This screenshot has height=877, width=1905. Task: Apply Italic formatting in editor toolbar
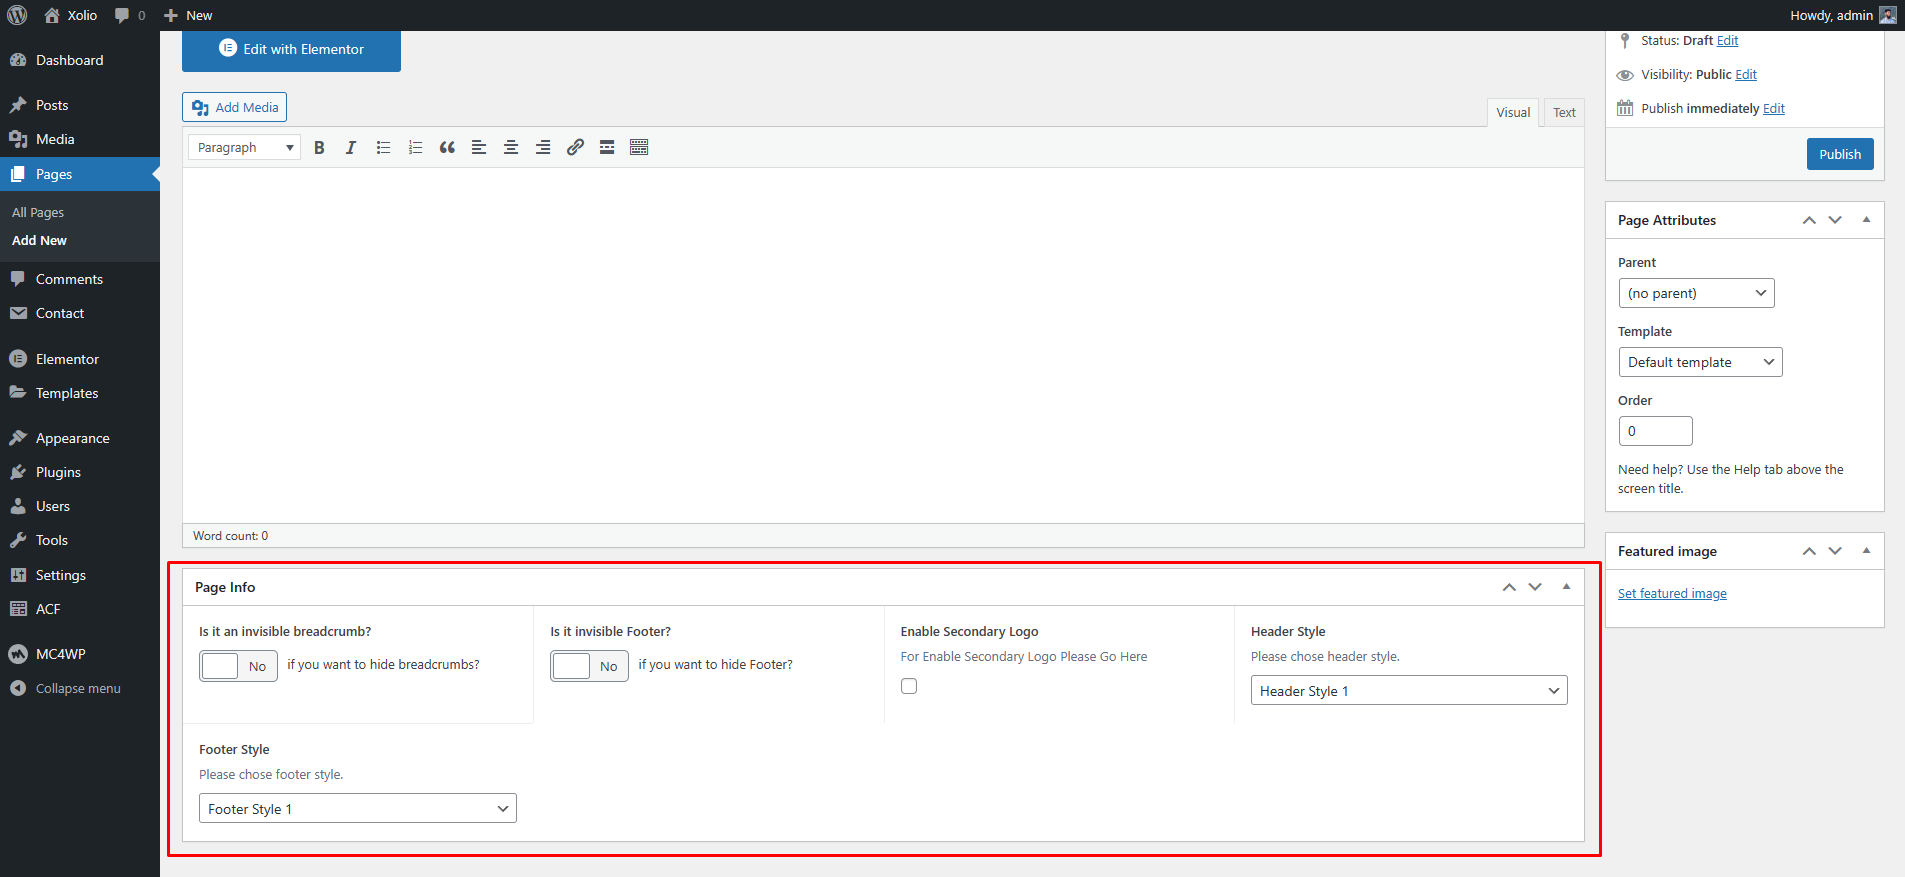[351, 148]
